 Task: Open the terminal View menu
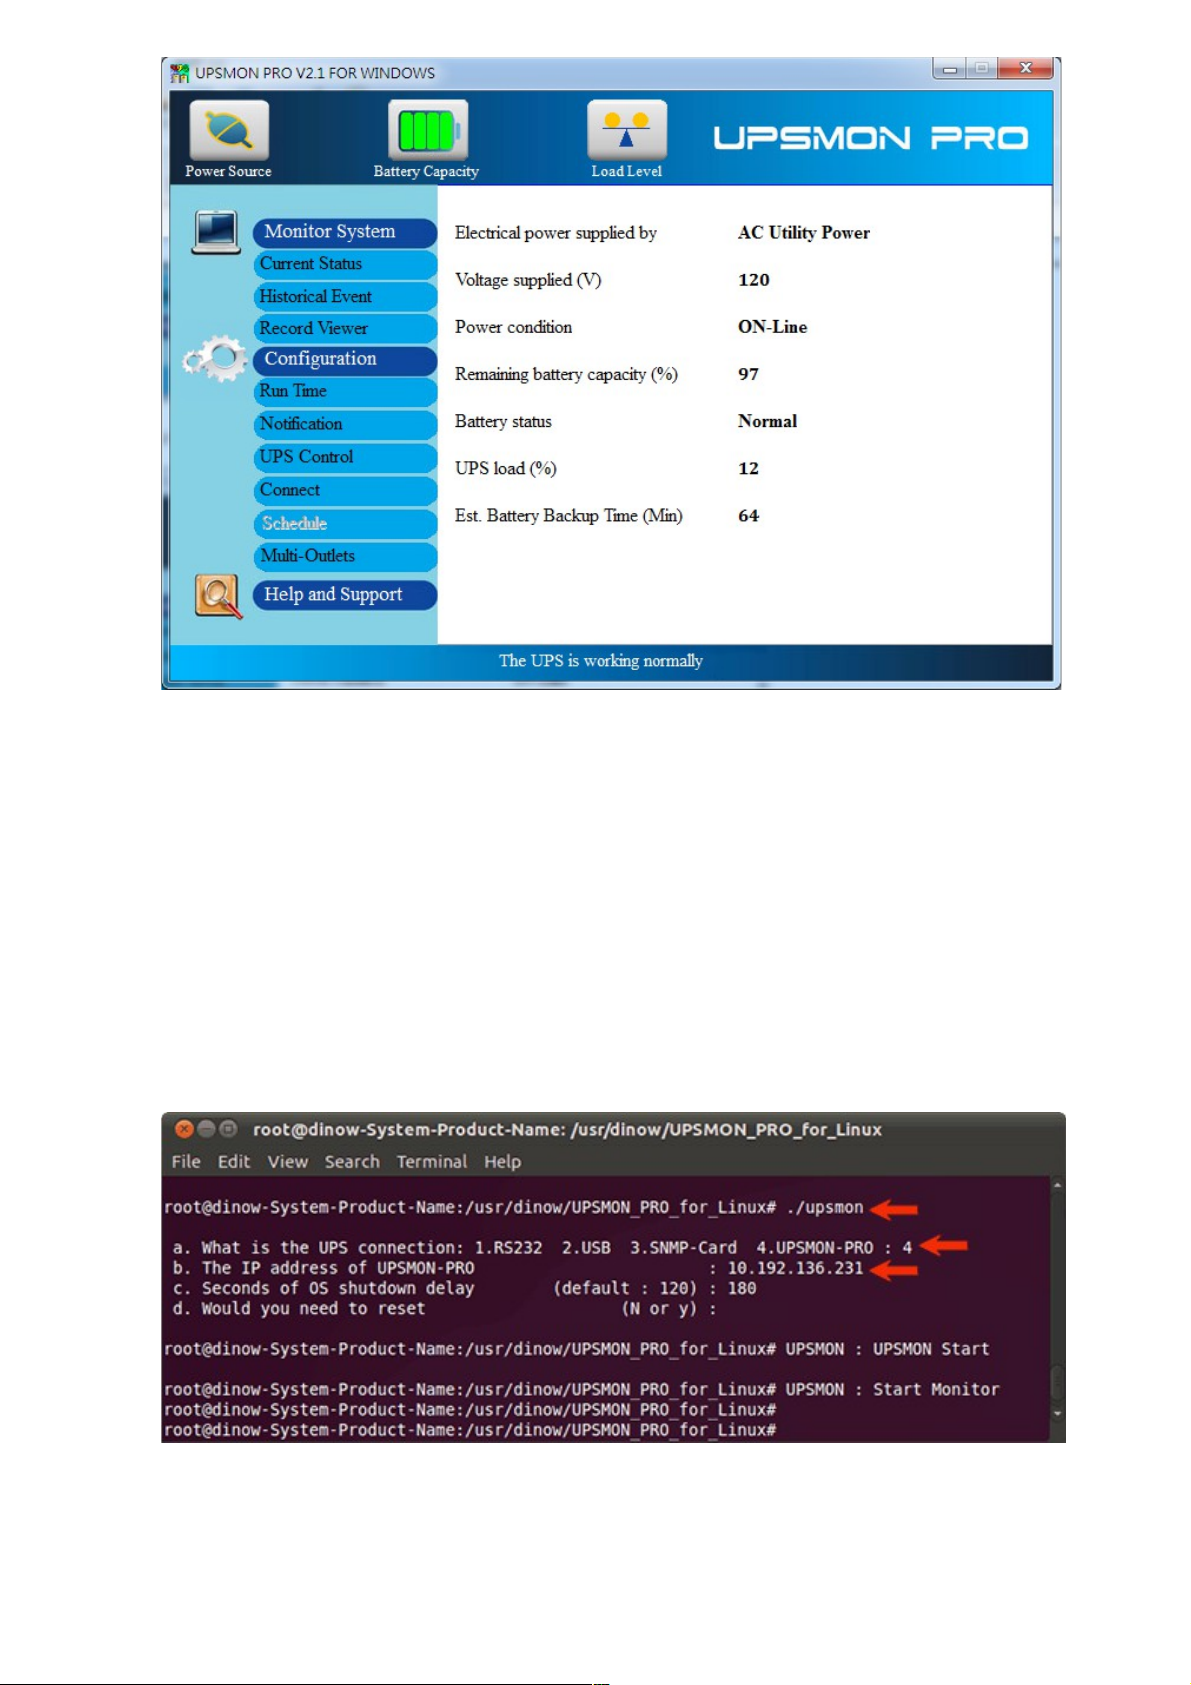click(x=288, y=1162)
